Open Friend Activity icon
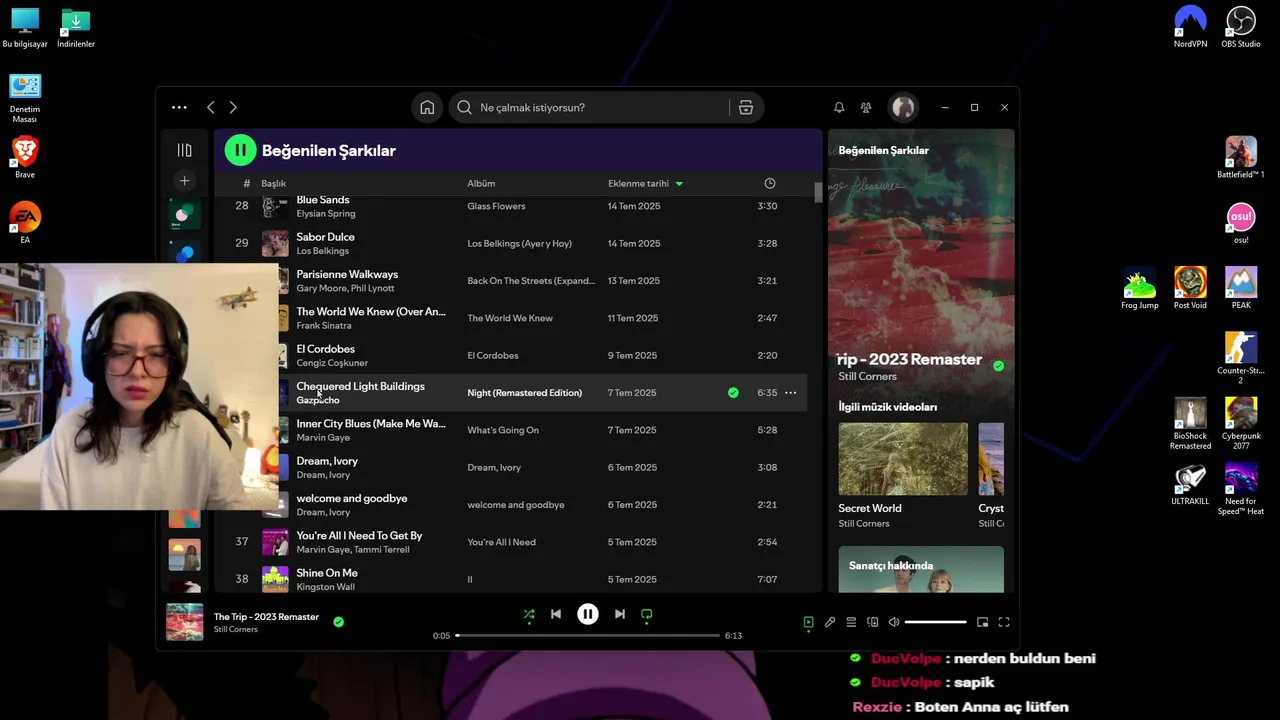1280x720 pixels. 866,107
